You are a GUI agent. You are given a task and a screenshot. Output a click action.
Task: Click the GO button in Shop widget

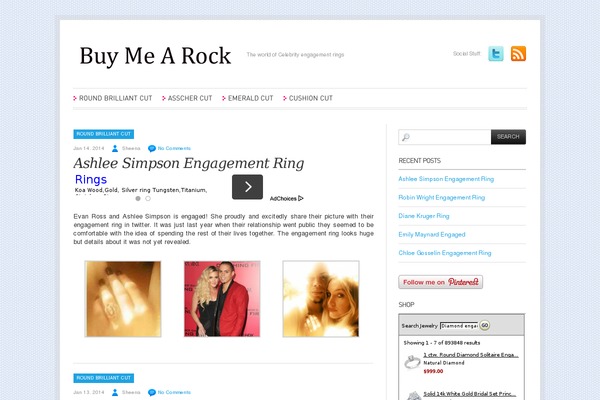coord(485,325)
